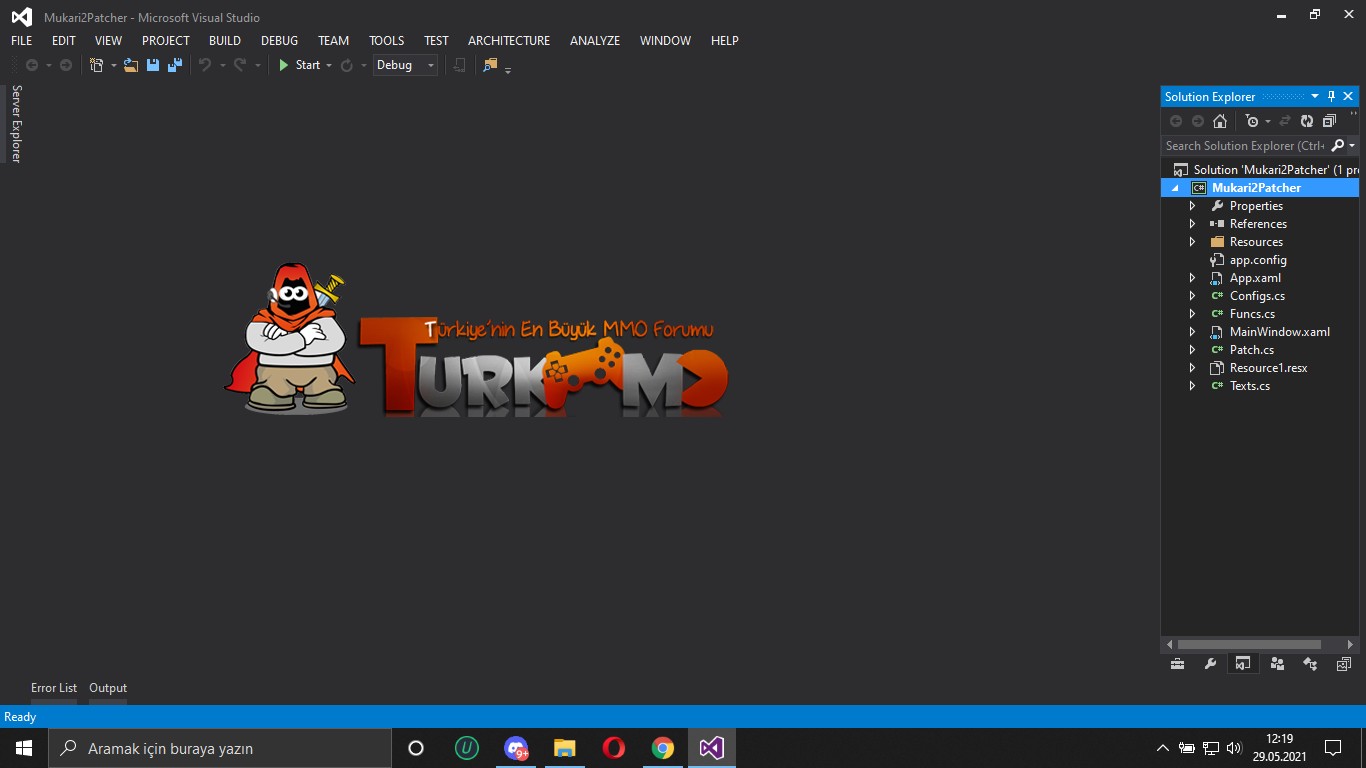This screenshot has height=768, width=1366.
Task: Click the Save All double-disk icon
Action: coord(175,65)
